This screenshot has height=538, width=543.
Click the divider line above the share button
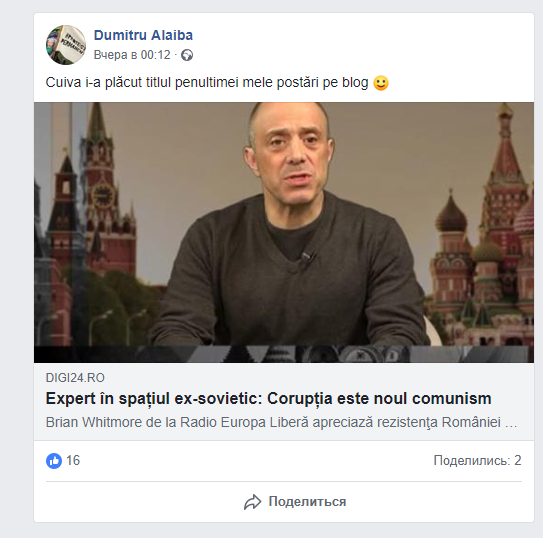click(x=284, y=481)
